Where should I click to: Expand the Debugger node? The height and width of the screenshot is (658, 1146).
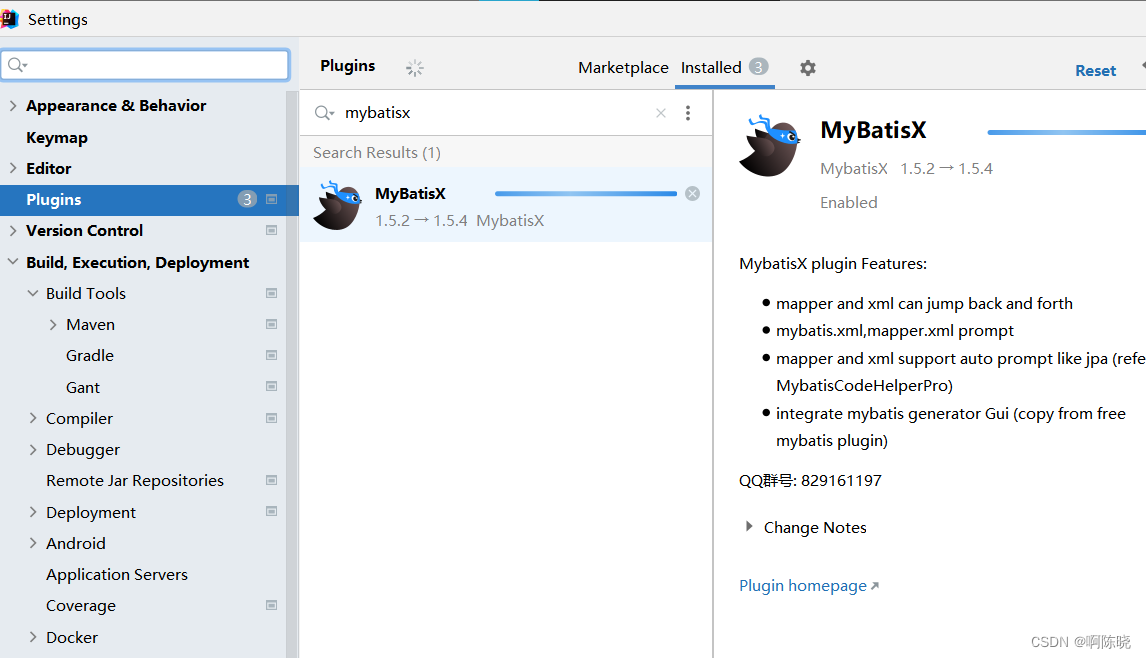pos(33,450)
